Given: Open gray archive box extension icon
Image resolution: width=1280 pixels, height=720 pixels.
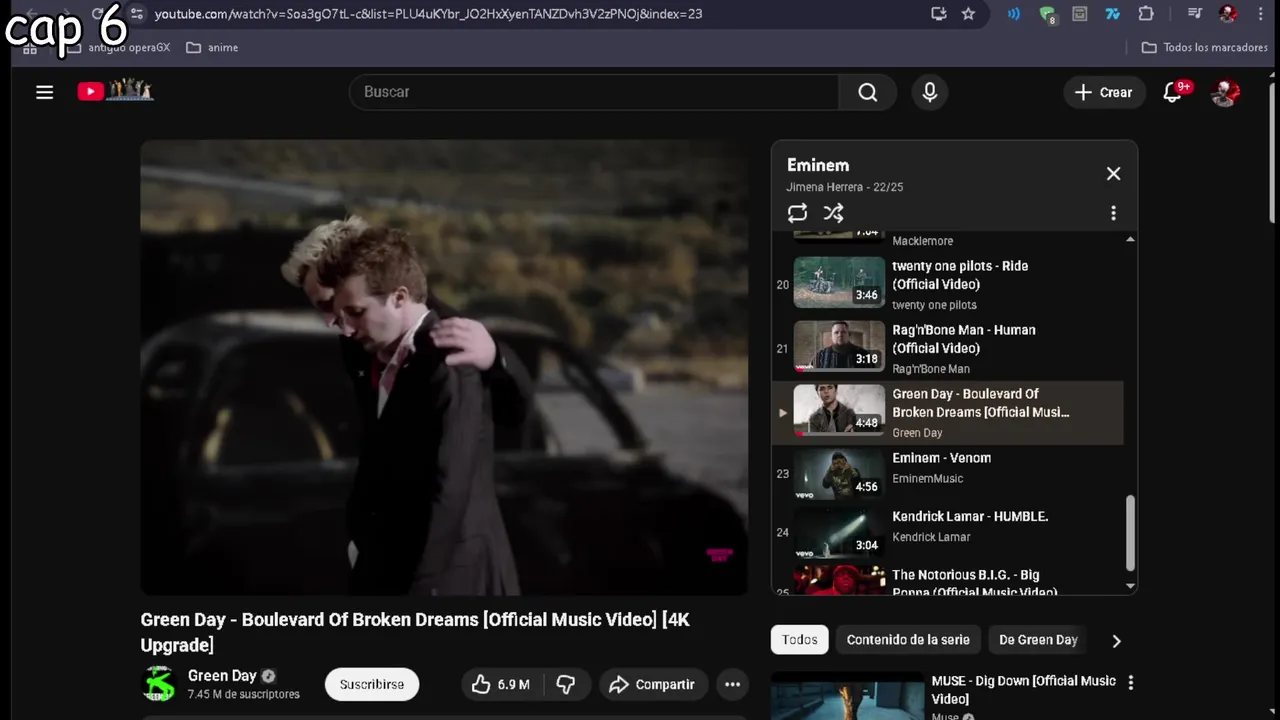Looking at the screenshot, I should (x=1080, y=14).
